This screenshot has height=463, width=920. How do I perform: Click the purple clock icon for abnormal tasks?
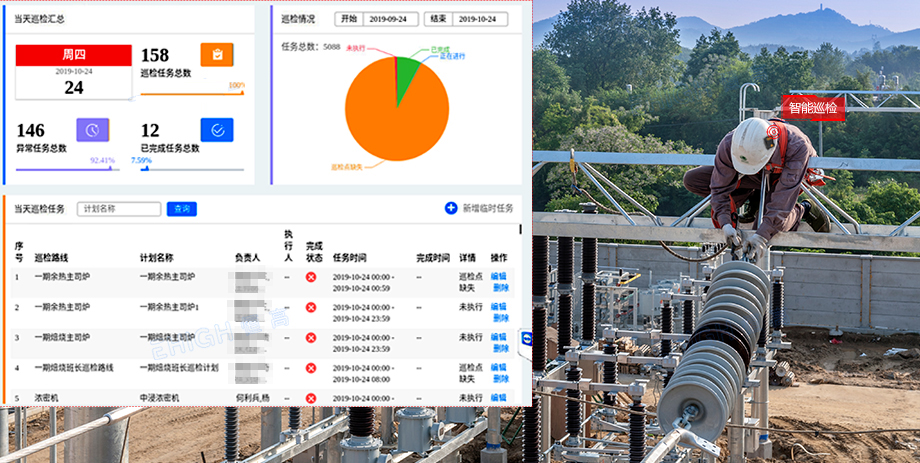click(x=92, y=130)
